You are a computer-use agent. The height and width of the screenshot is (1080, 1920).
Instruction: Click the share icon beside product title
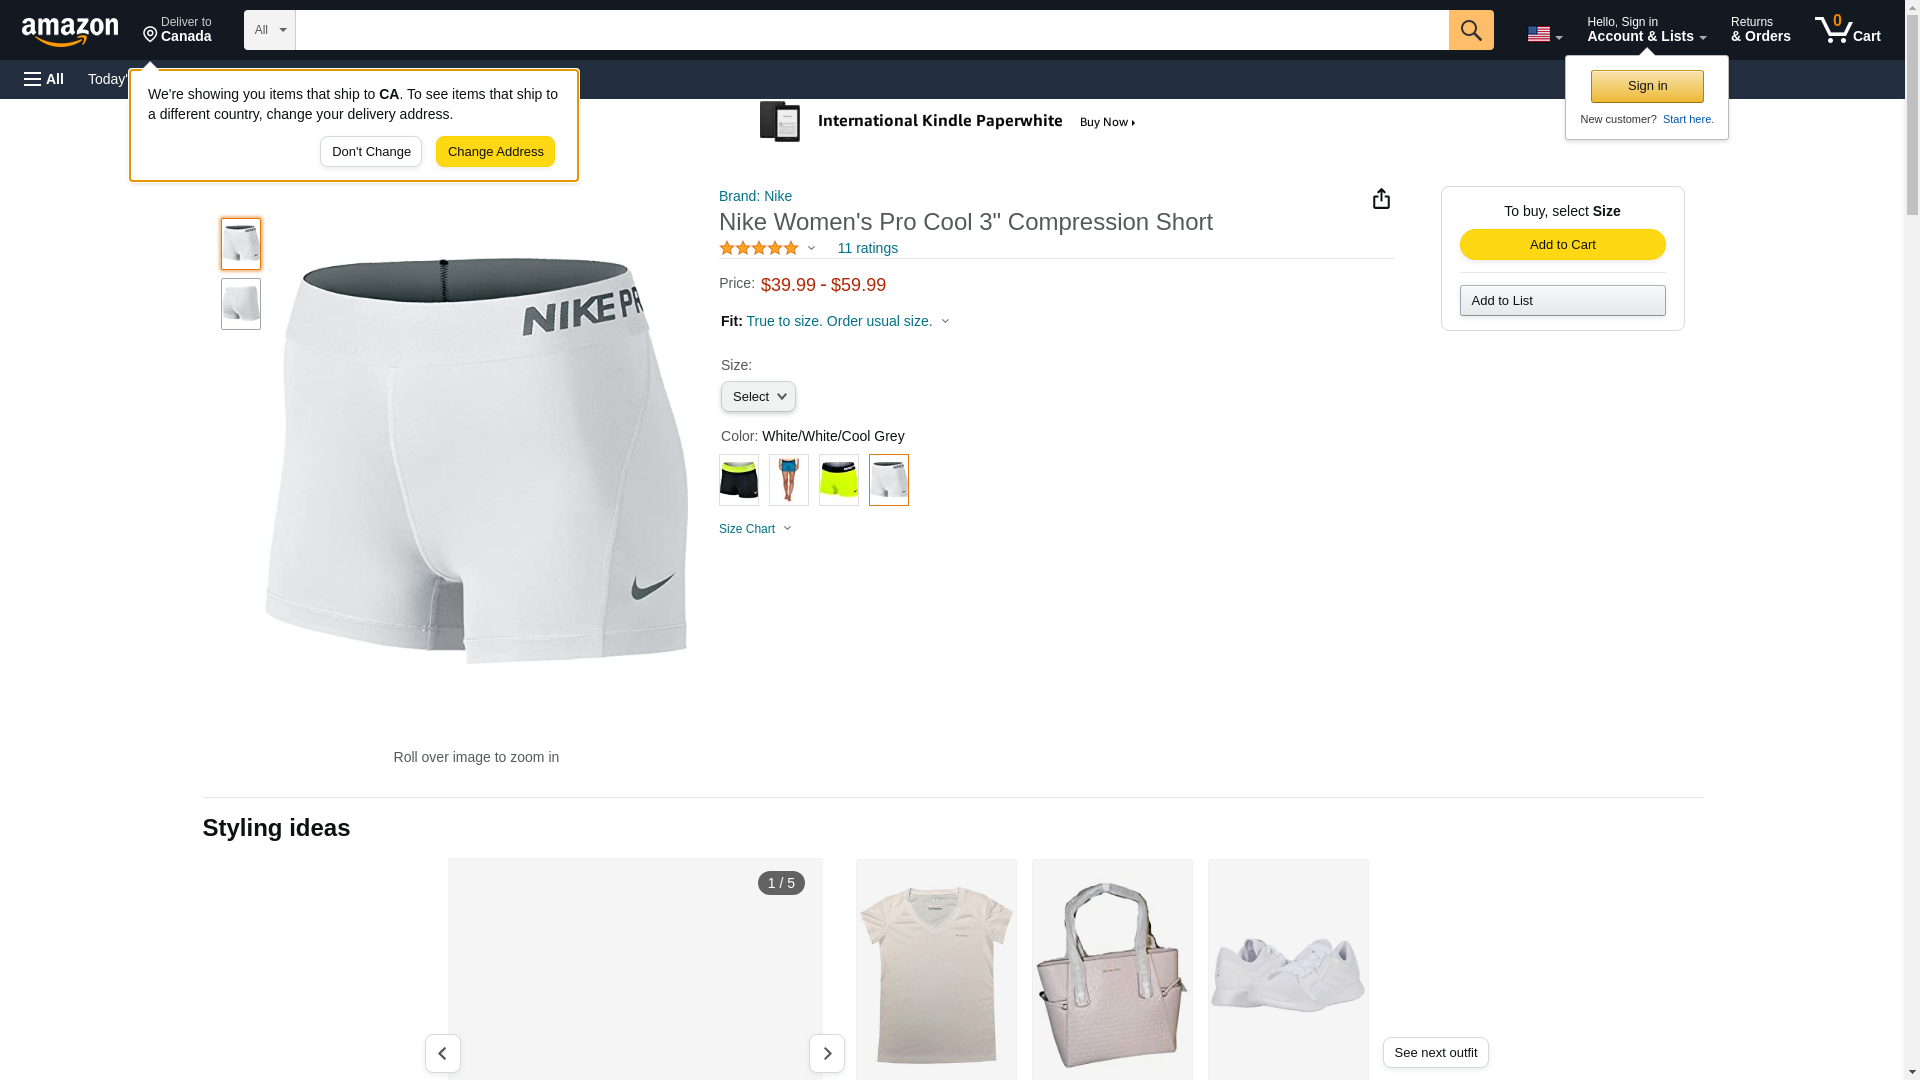click(1381, 199)
